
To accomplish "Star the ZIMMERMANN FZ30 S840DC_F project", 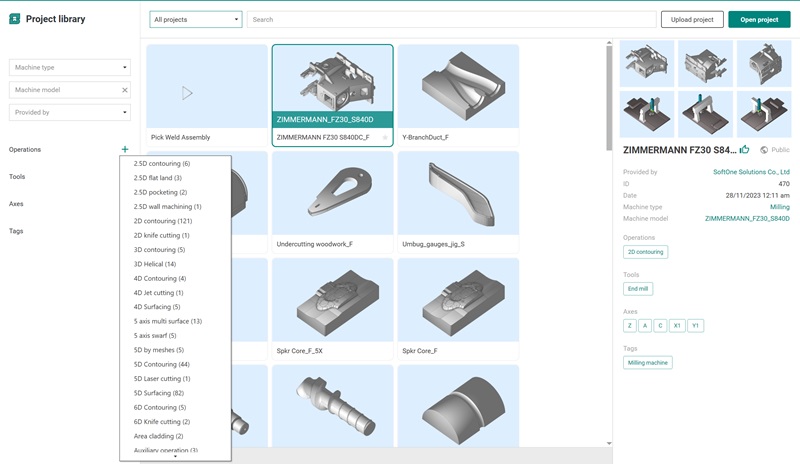I will coord(385,137).
